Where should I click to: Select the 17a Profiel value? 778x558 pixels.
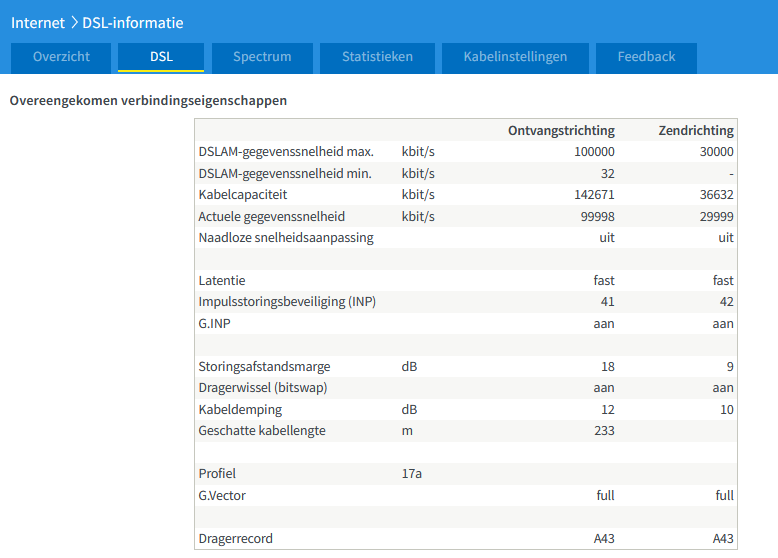(x=411, y=473)
